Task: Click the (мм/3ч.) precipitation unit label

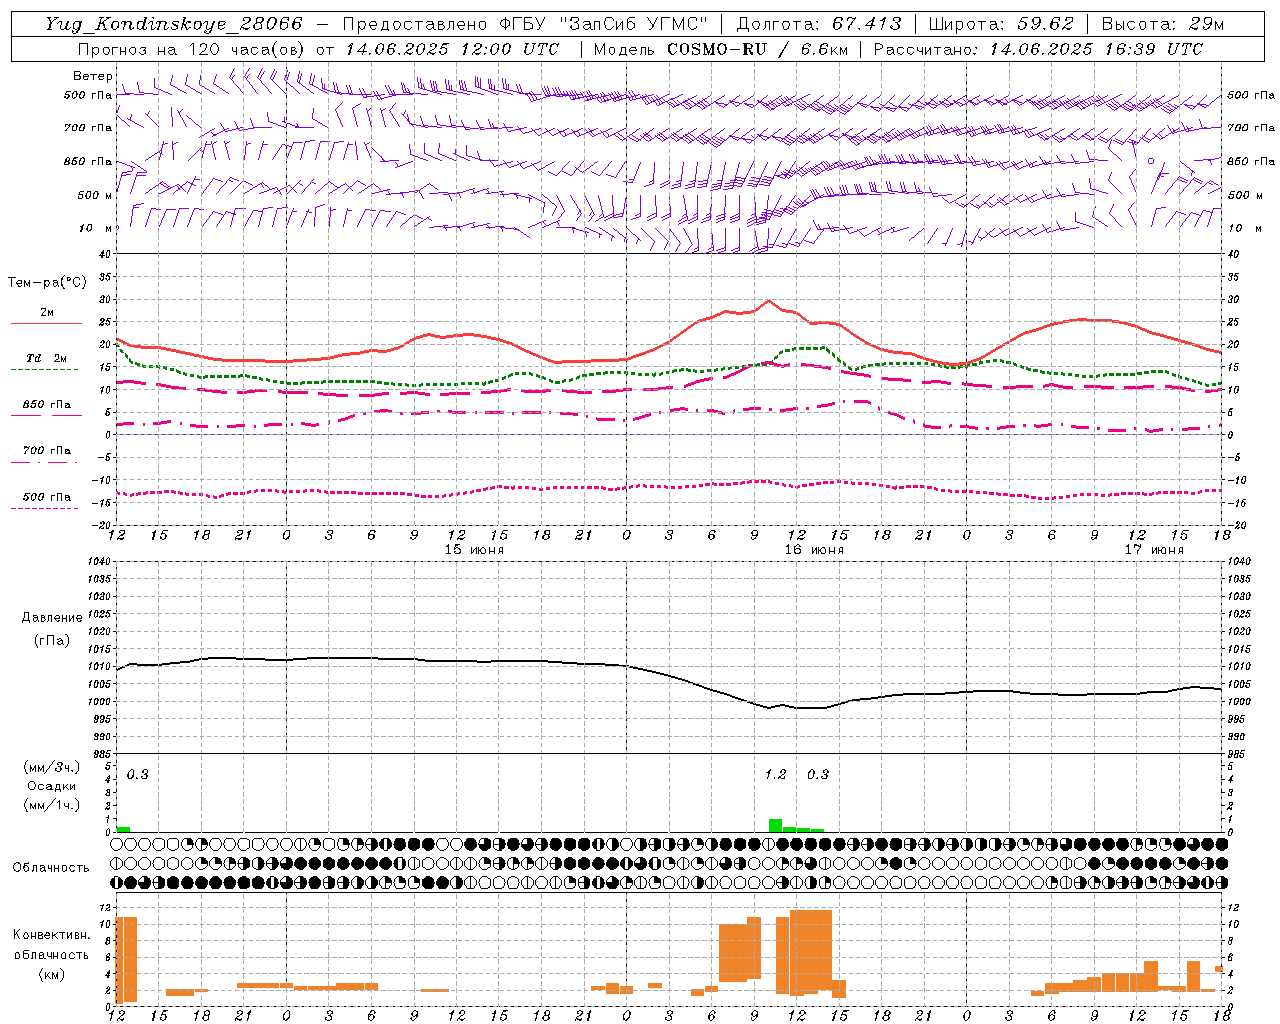Action: pos(52,768)
